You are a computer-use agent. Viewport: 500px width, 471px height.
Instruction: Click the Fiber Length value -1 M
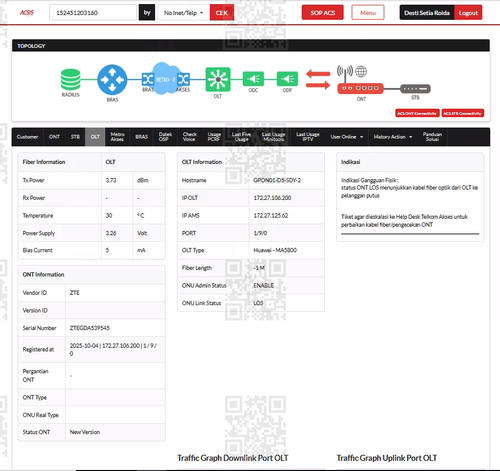click(x=259, y=268)
